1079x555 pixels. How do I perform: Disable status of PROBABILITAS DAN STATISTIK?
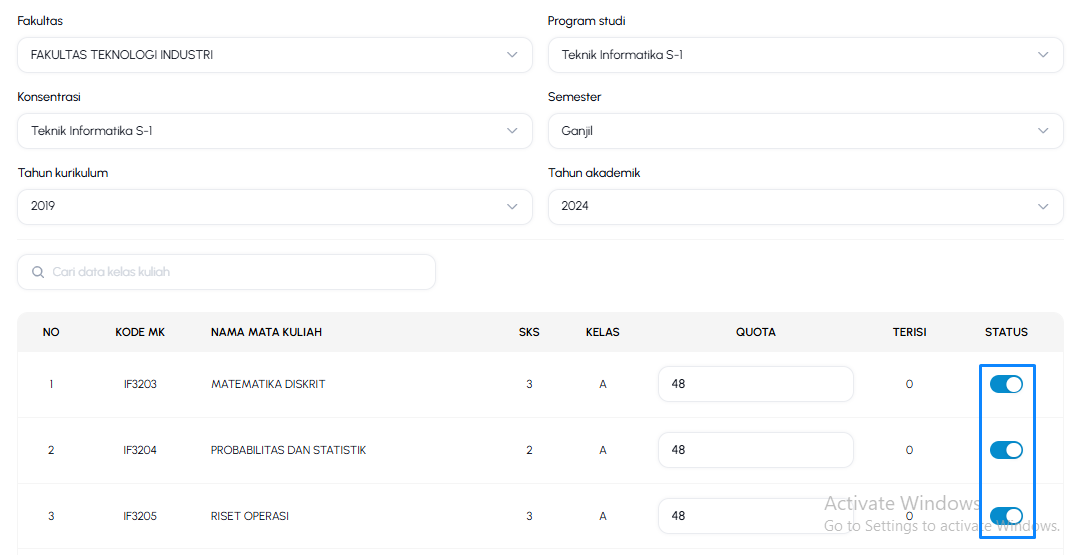point(1006,450)
